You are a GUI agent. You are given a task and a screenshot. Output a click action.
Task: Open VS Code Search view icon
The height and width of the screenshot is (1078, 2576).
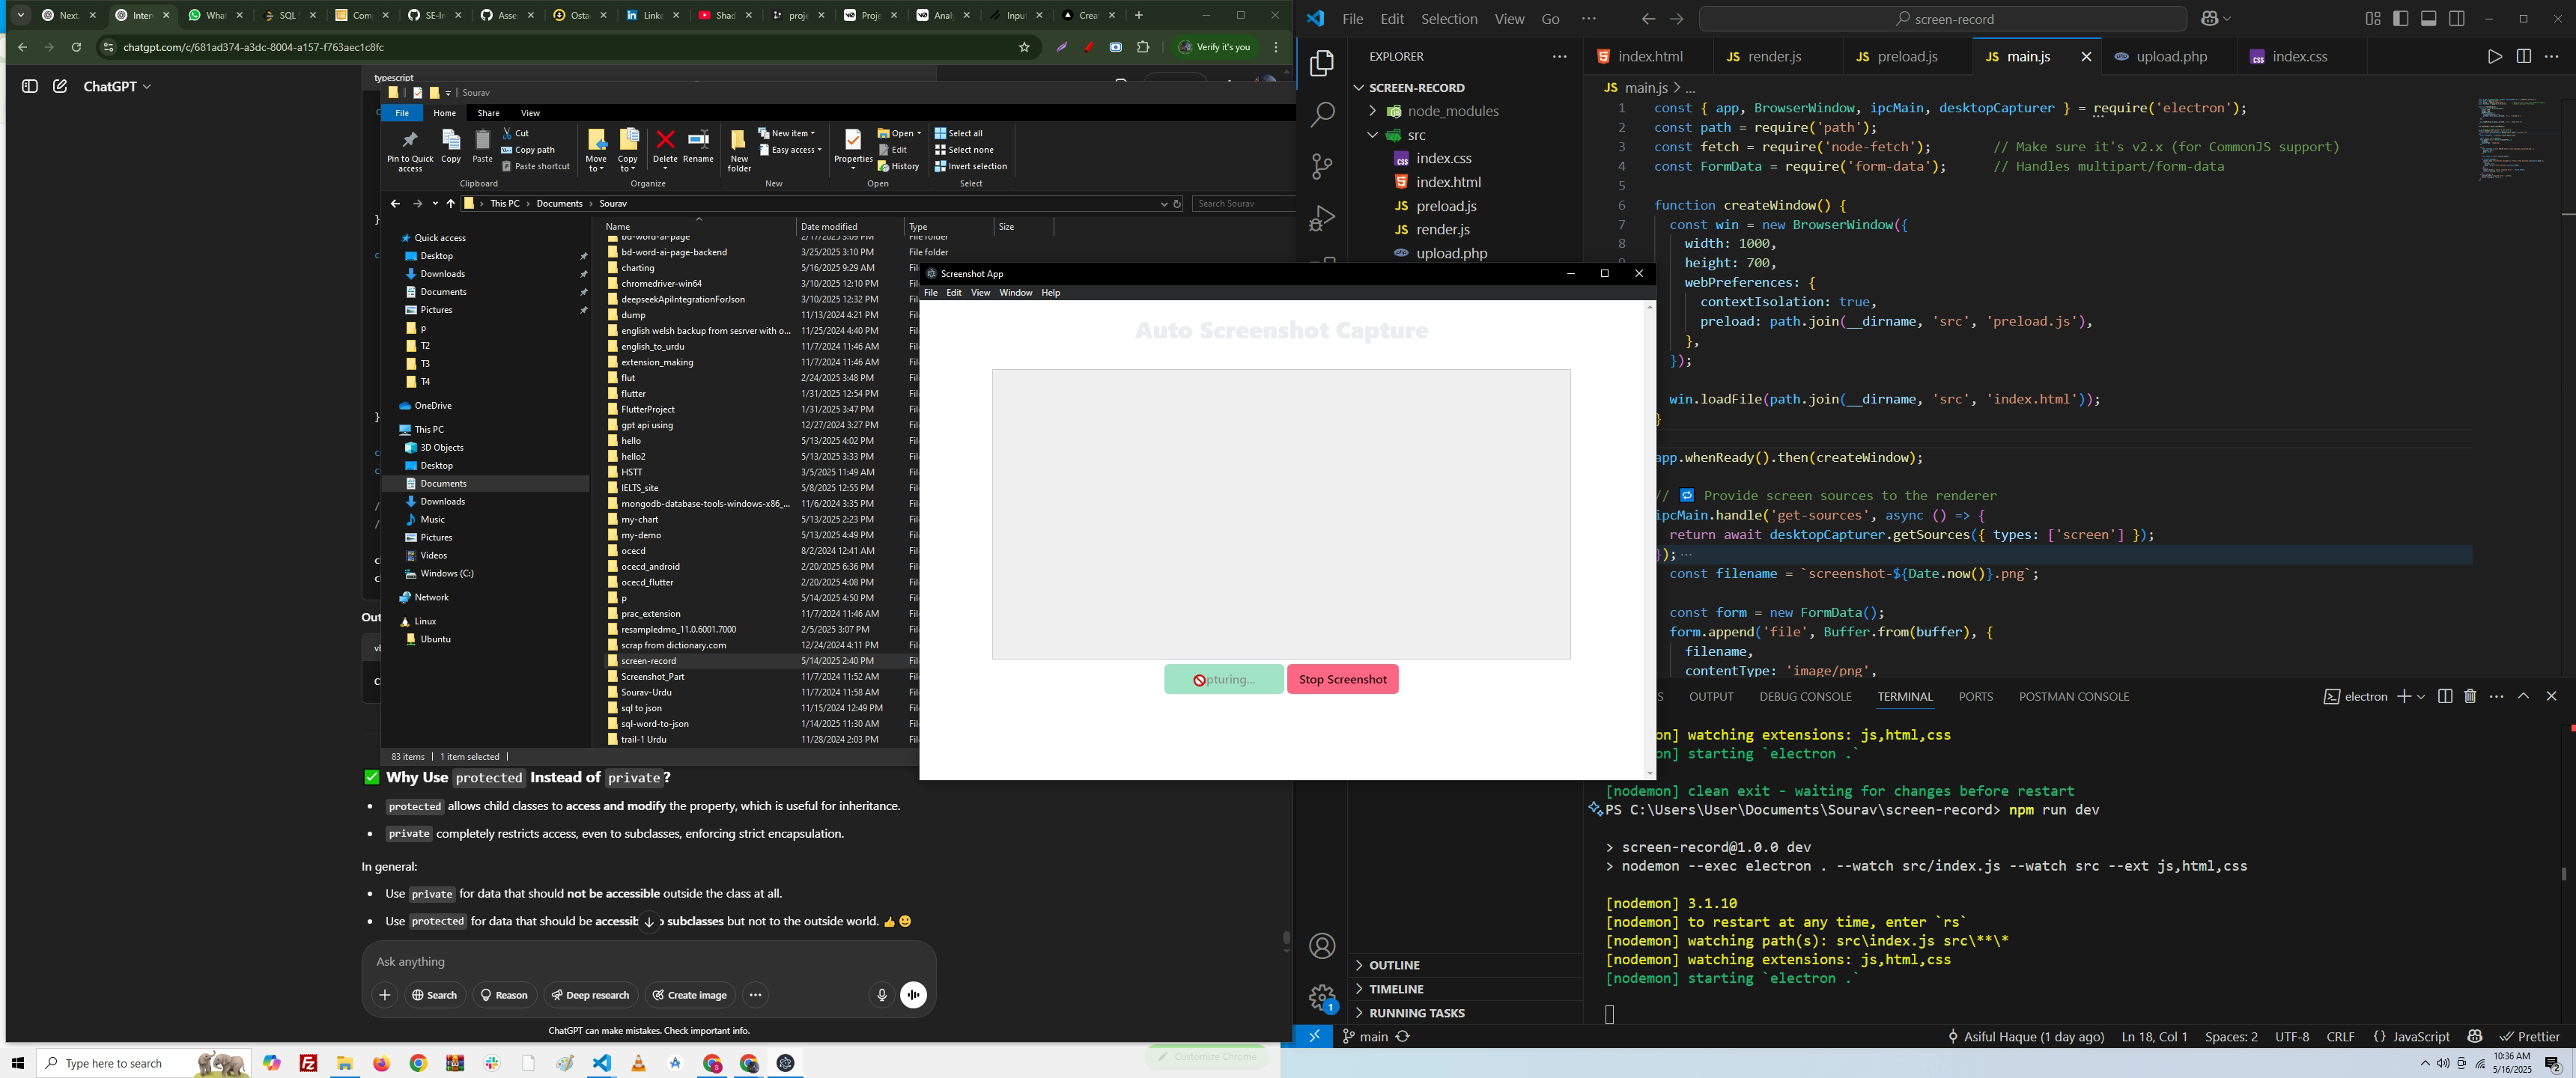pos(1322,114)
